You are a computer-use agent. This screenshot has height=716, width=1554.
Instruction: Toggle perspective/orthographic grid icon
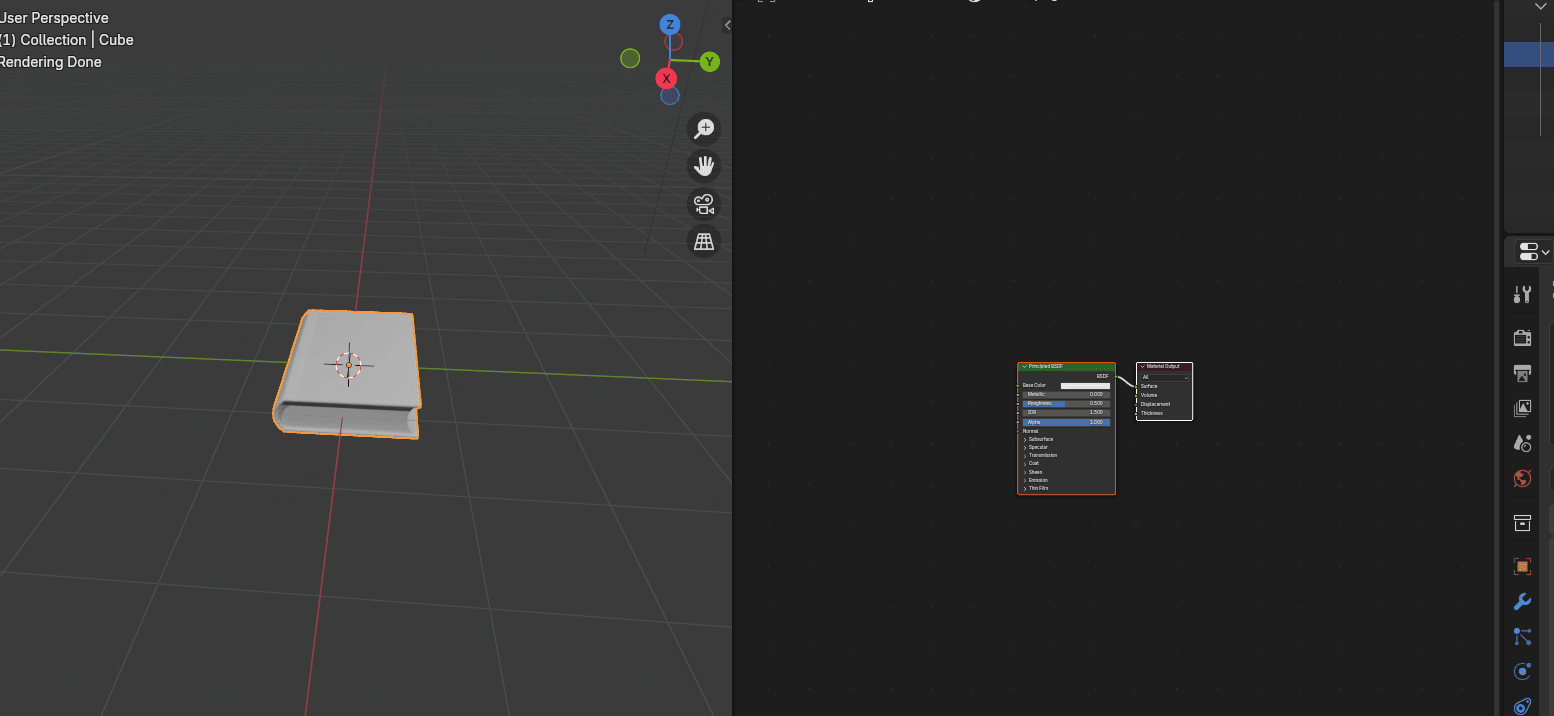coord(704,241)
